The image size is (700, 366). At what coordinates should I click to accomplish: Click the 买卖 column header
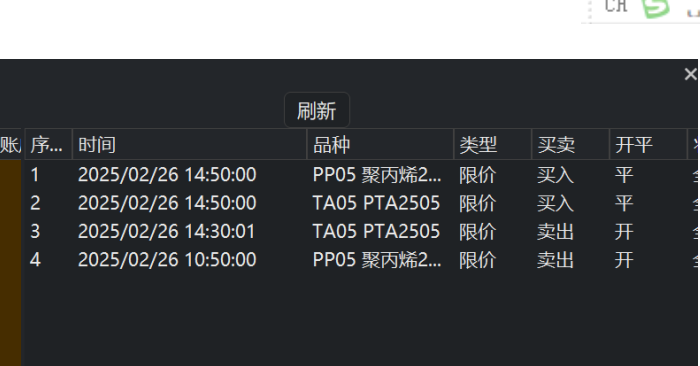(571, 145)
